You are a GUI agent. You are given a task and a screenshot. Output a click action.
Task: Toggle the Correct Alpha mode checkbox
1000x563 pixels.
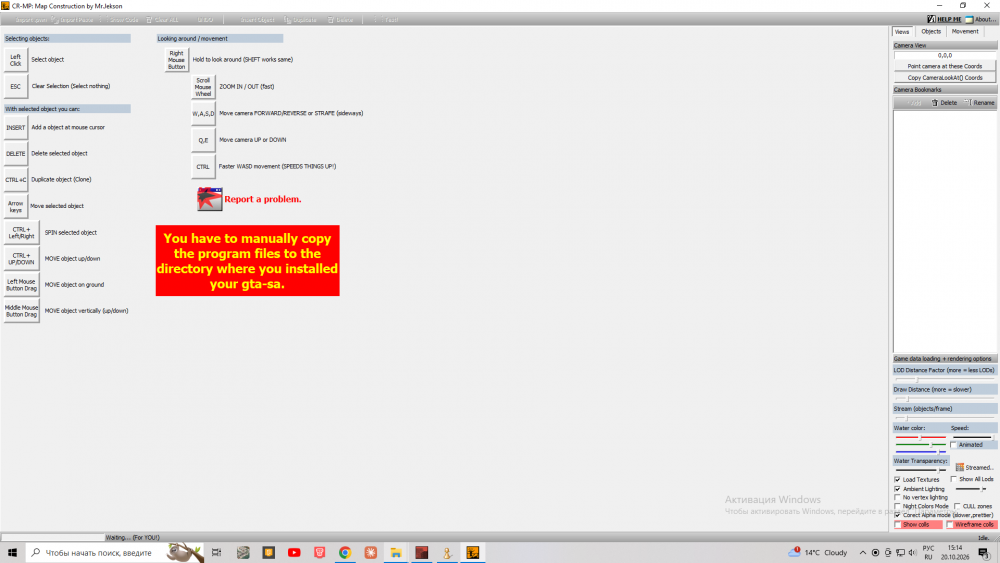(x=897, y=515)
